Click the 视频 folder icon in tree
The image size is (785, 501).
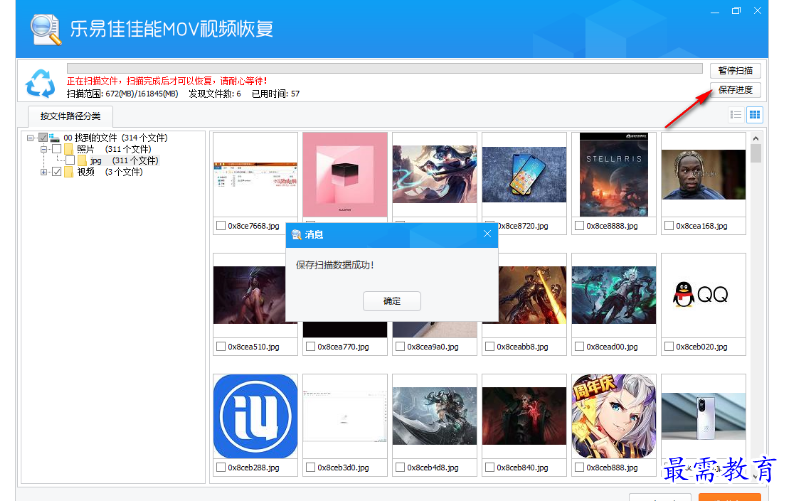click(x=69, y=171)
